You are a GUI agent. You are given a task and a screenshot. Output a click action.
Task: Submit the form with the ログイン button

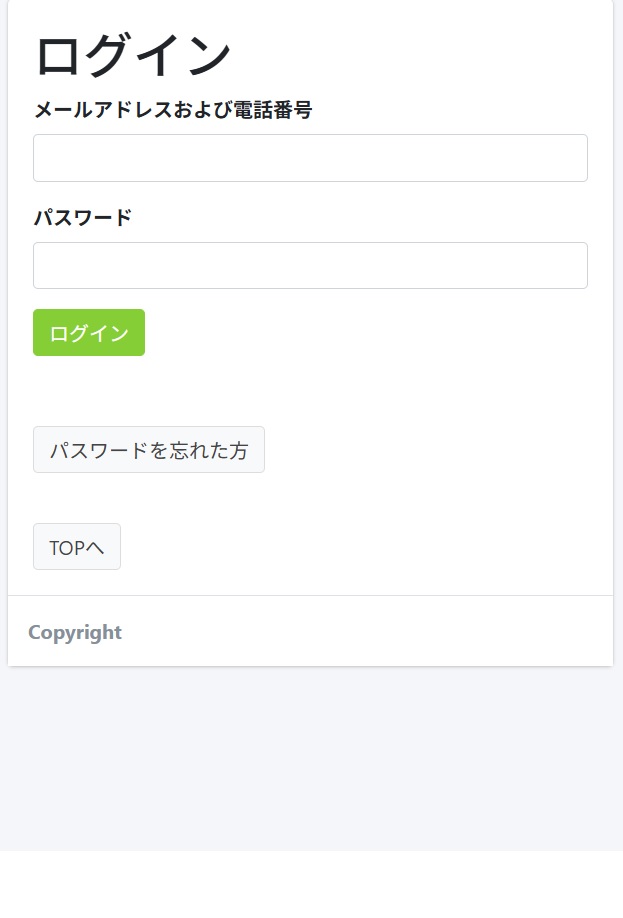coord(89,333)
